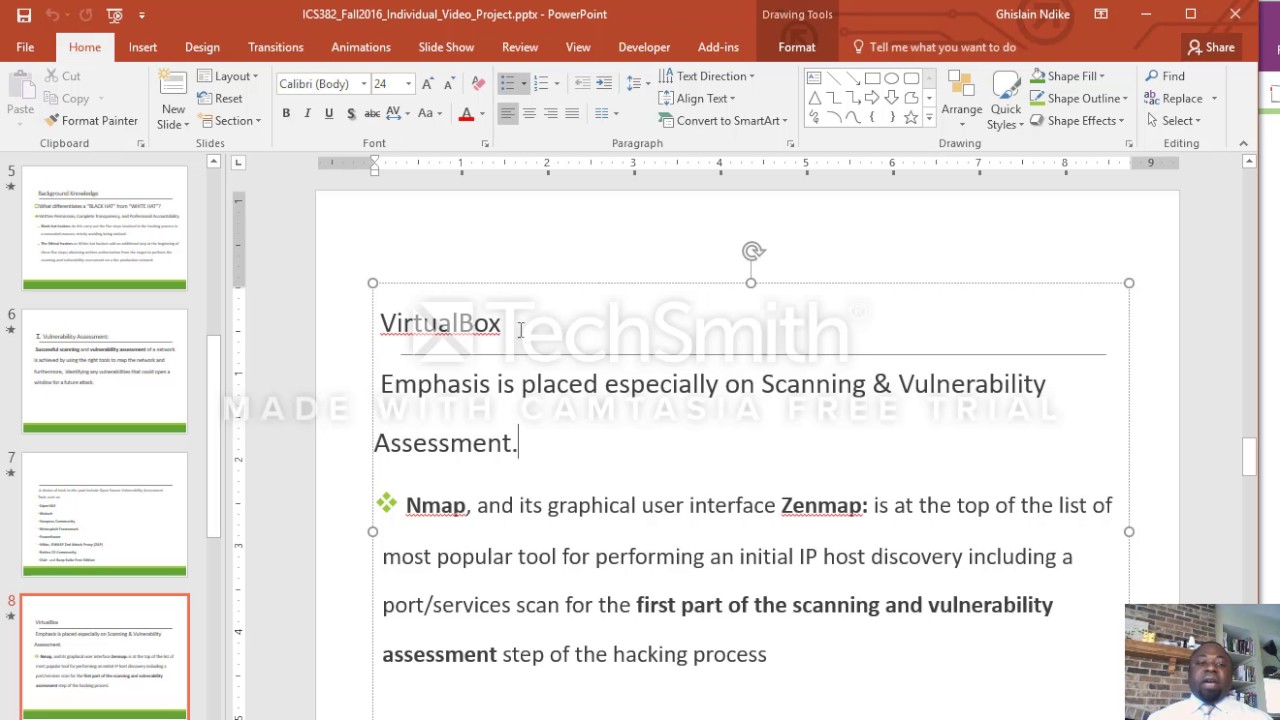Toggle text shadow
This screenshot has height=720, width=1280.
(350, 114)
